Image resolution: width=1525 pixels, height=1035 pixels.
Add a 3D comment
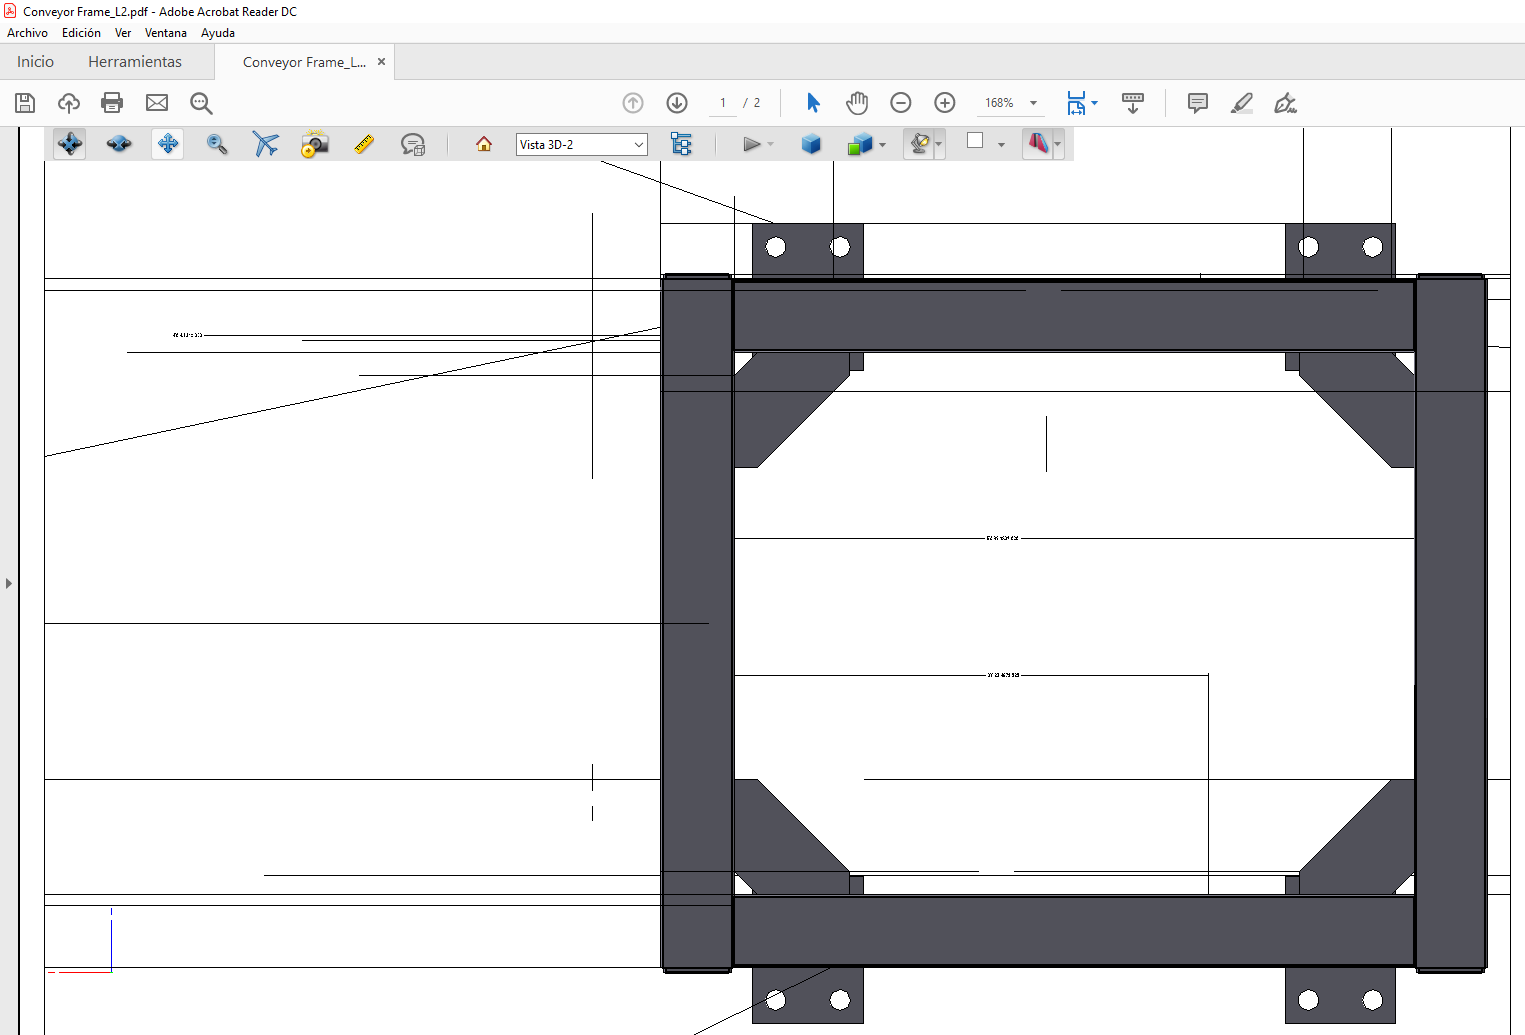pyautogui.click(x=413, y=143)
